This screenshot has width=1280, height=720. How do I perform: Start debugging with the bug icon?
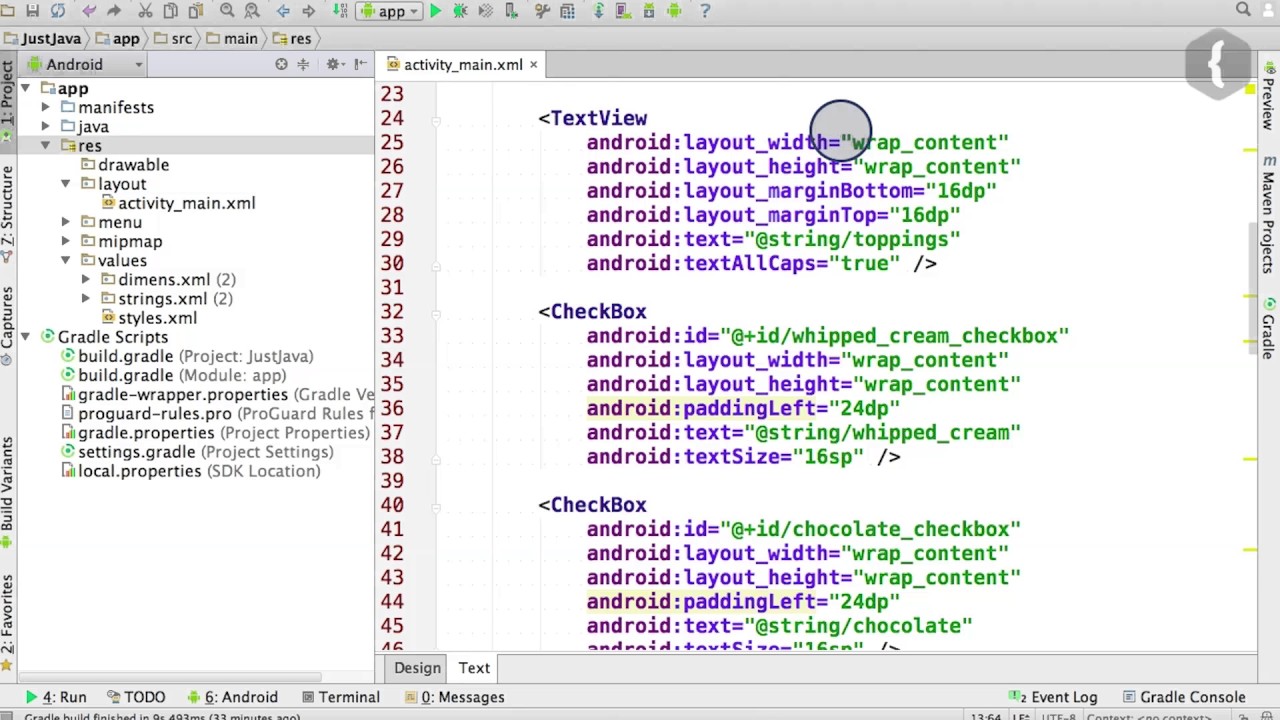pos(461,11)
